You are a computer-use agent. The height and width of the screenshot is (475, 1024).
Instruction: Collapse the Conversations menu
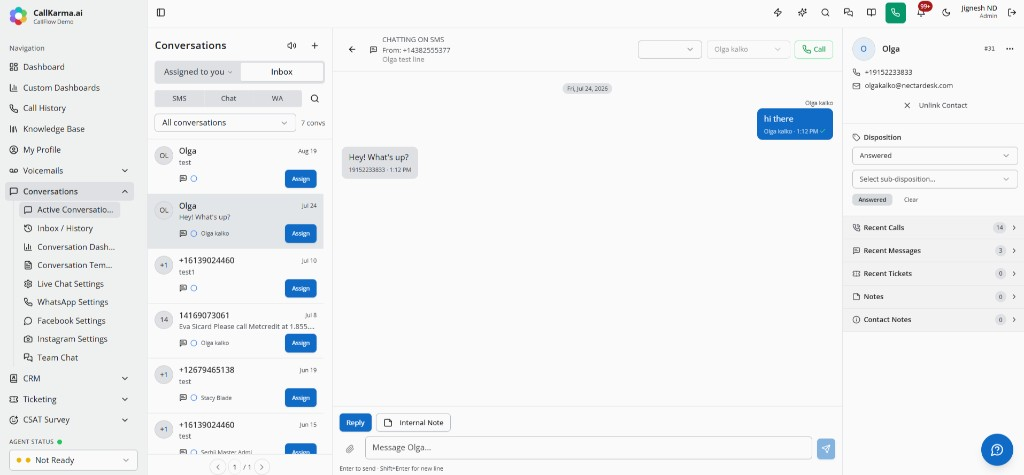[69, 191]
